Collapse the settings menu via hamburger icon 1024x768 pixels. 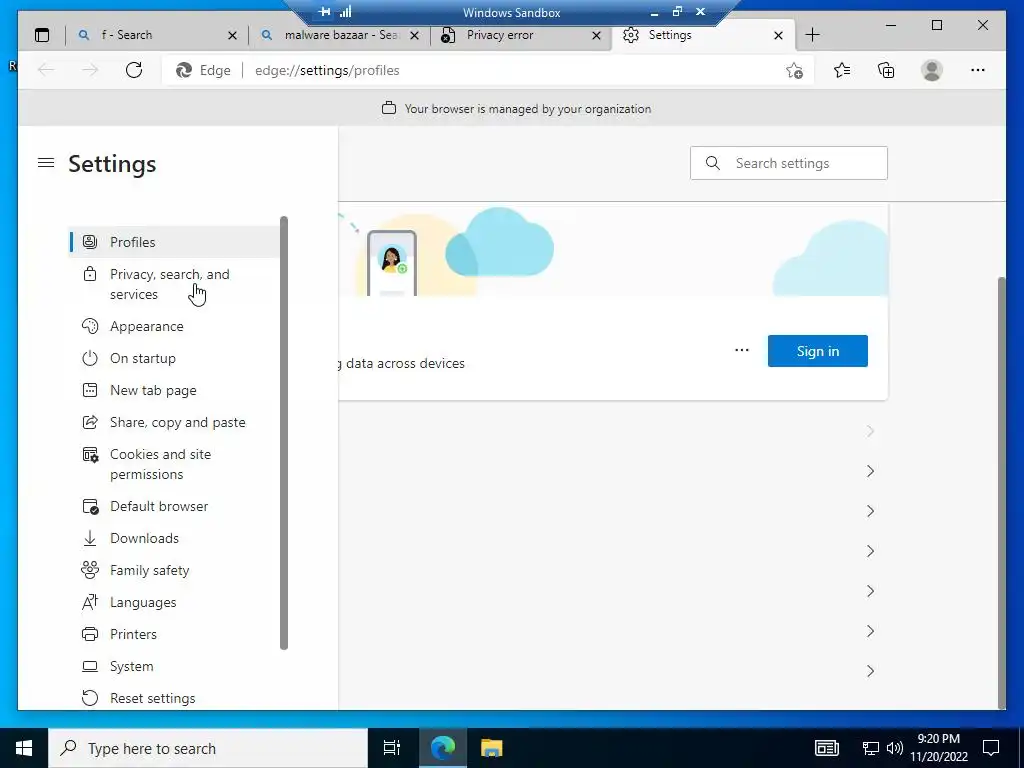(46, 163)
